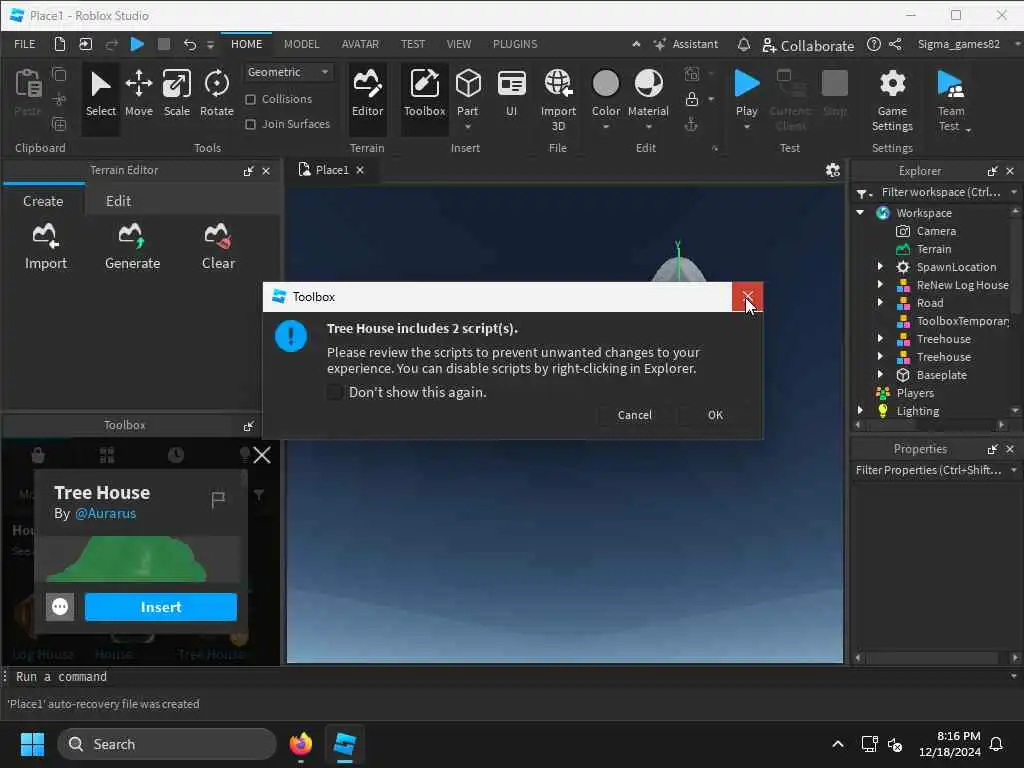Click Generate terrain
The image size is (1024, 768).
[133, 247]
